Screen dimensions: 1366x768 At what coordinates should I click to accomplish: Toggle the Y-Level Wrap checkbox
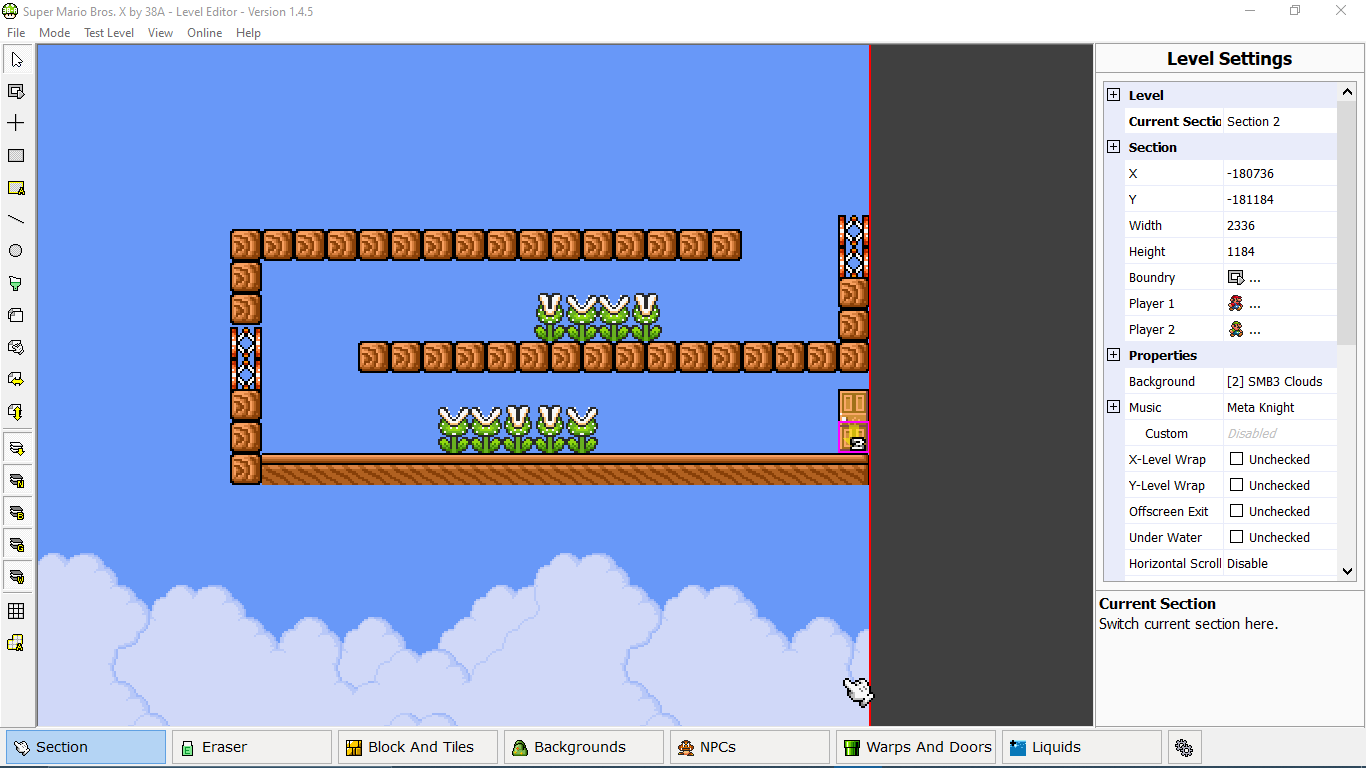tap(1236, 485)
